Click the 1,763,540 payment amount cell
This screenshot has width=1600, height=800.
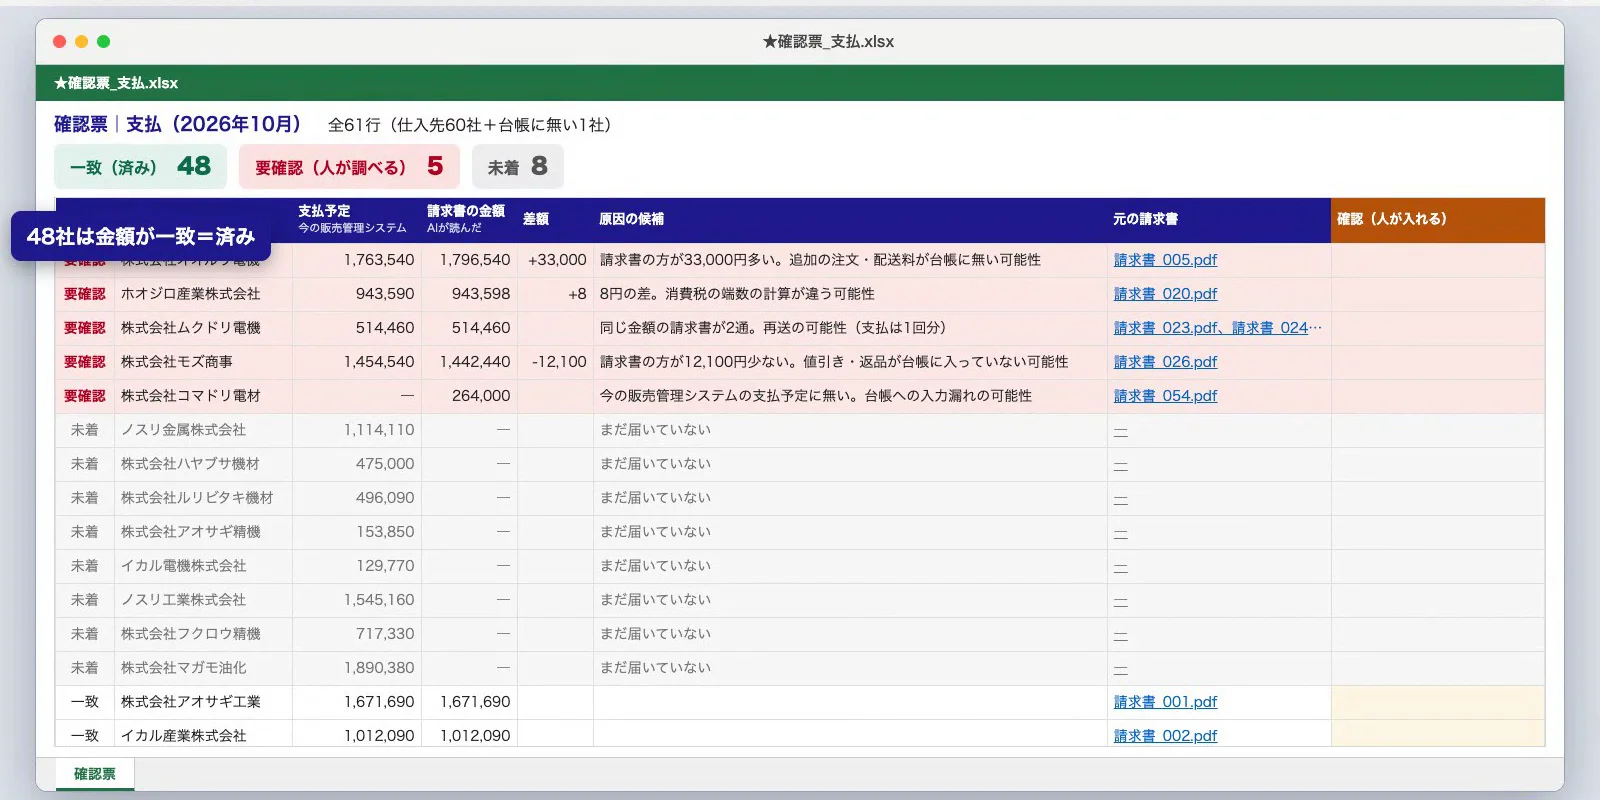point(355,260)
